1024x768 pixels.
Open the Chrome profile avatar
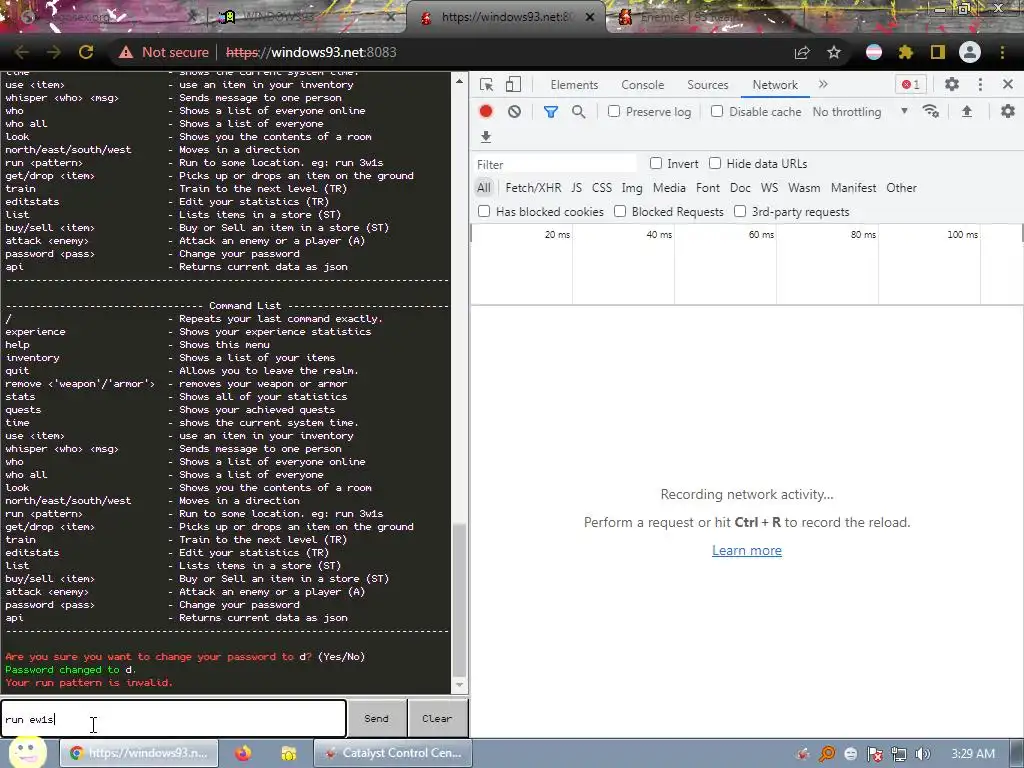click(970, 52)
